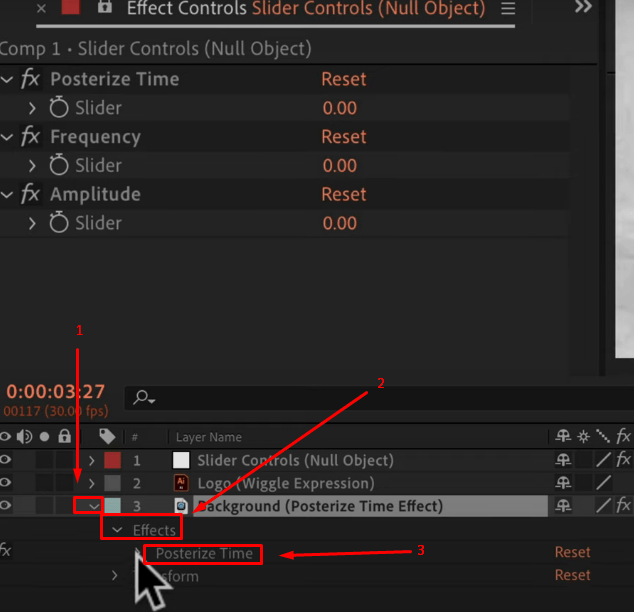Image resolution: width=634 pixels, height=612 pixels.
Task: Reset the Frequency slider effect
Action: (x=344, y=137)
